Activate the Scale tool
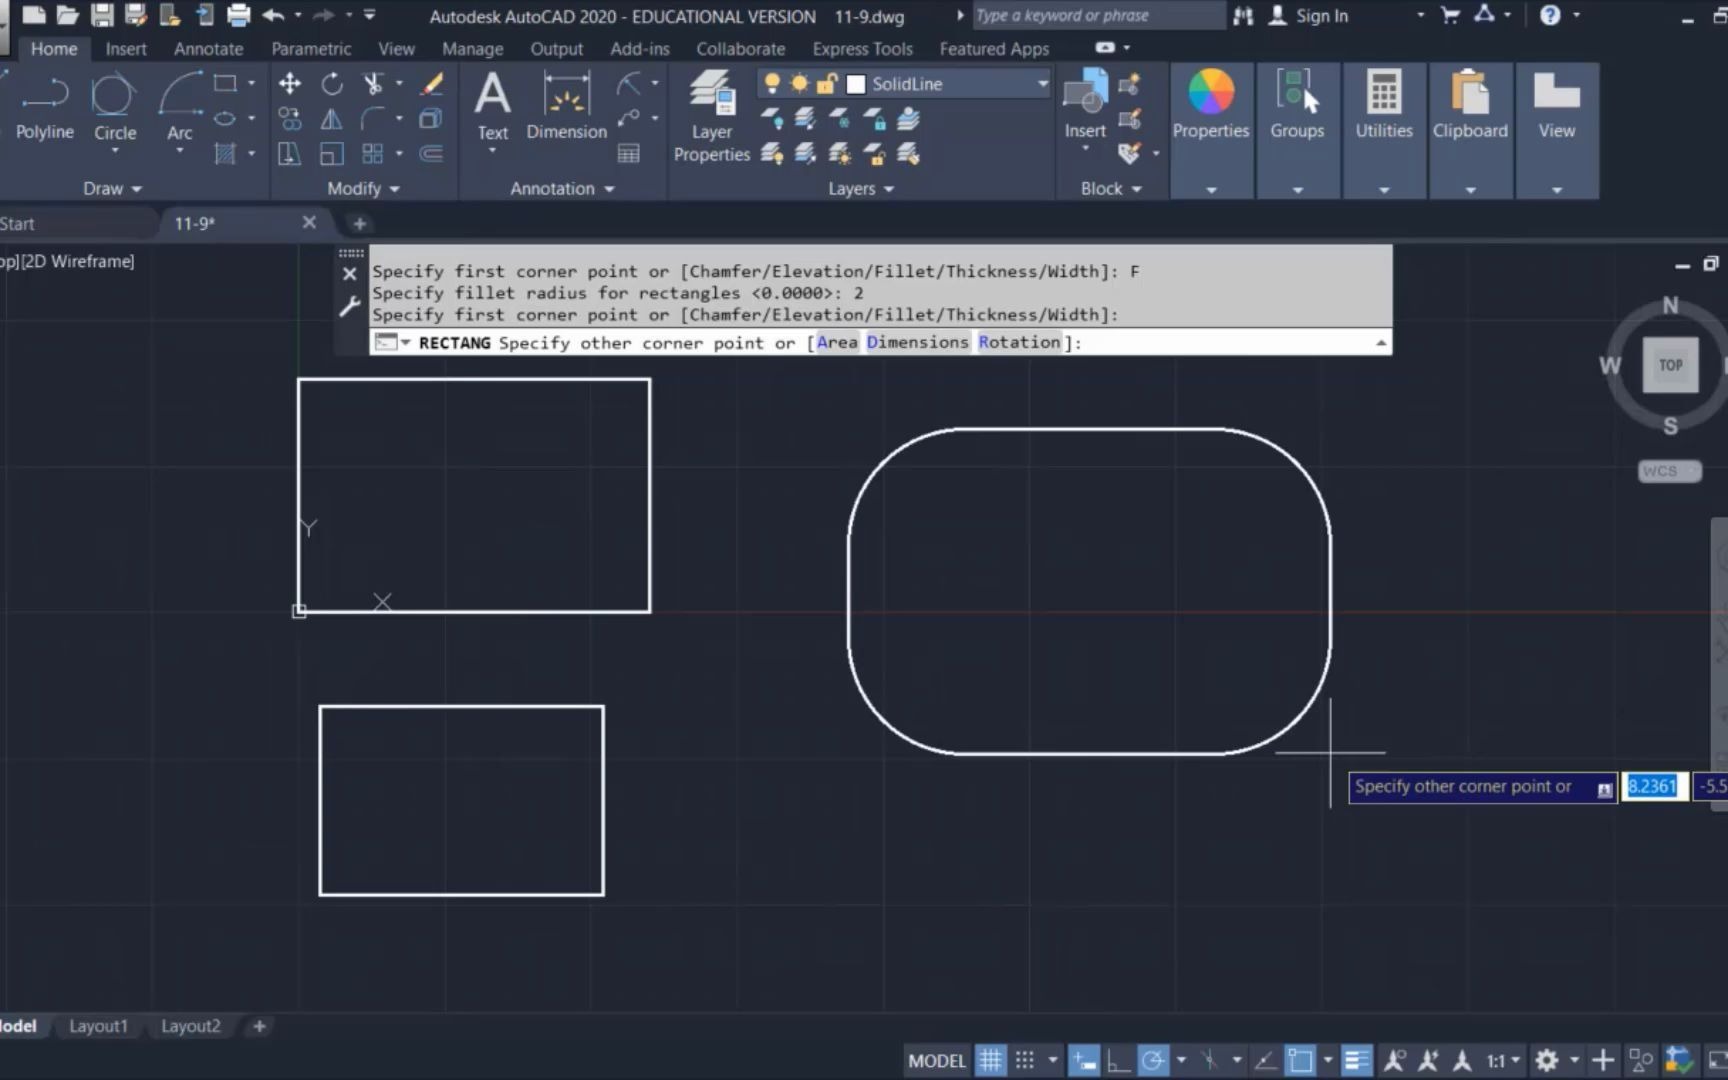Image resolution: width=1728 pixels, height=1080 pixels. [x=332, y=154]
